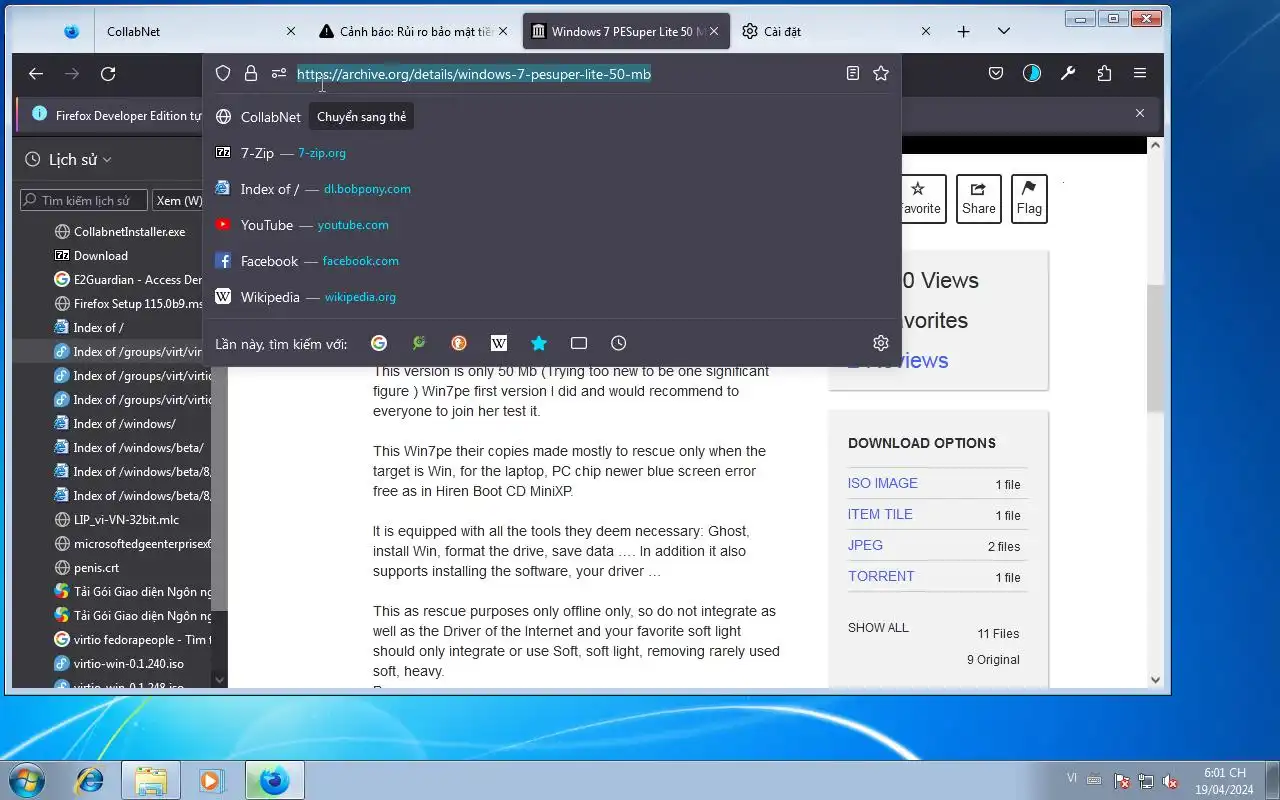
Task: Open the Pocket save icon
Action: [996, 73]
